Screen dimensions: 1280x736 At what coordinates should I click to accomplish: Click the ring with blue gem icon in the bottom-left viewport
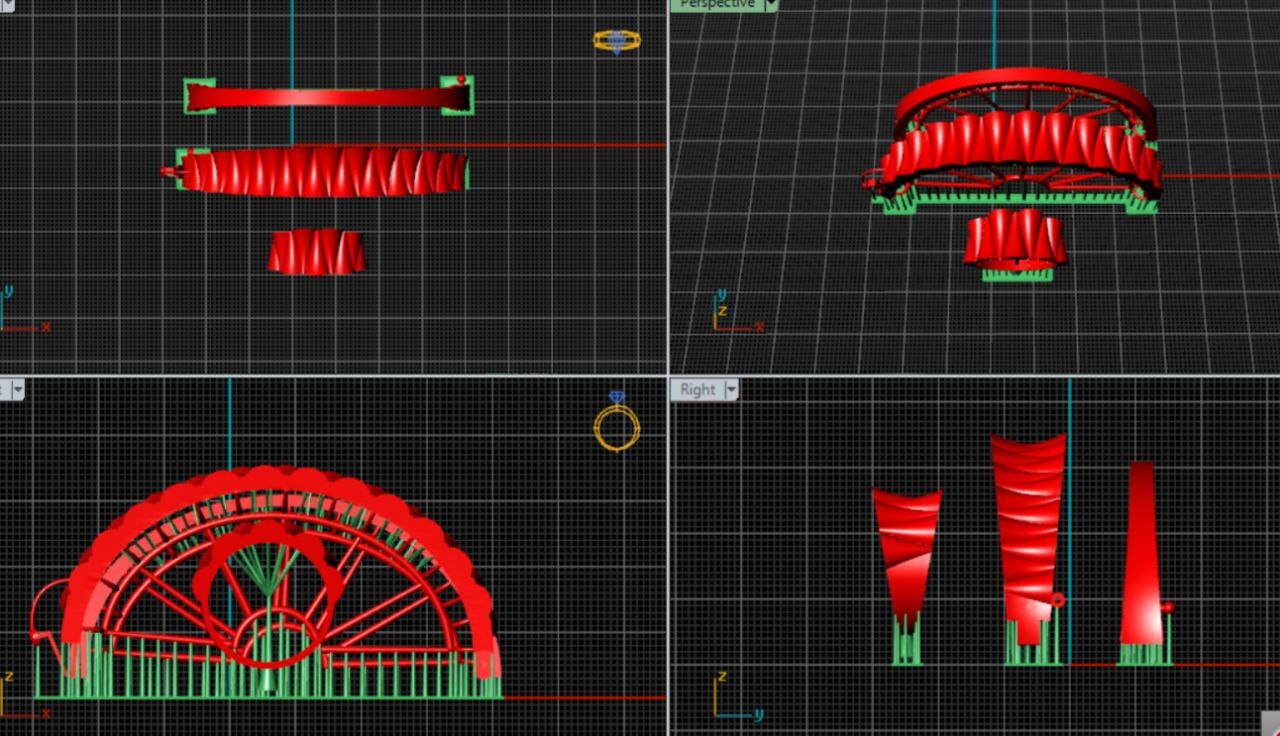pos(616,422)
